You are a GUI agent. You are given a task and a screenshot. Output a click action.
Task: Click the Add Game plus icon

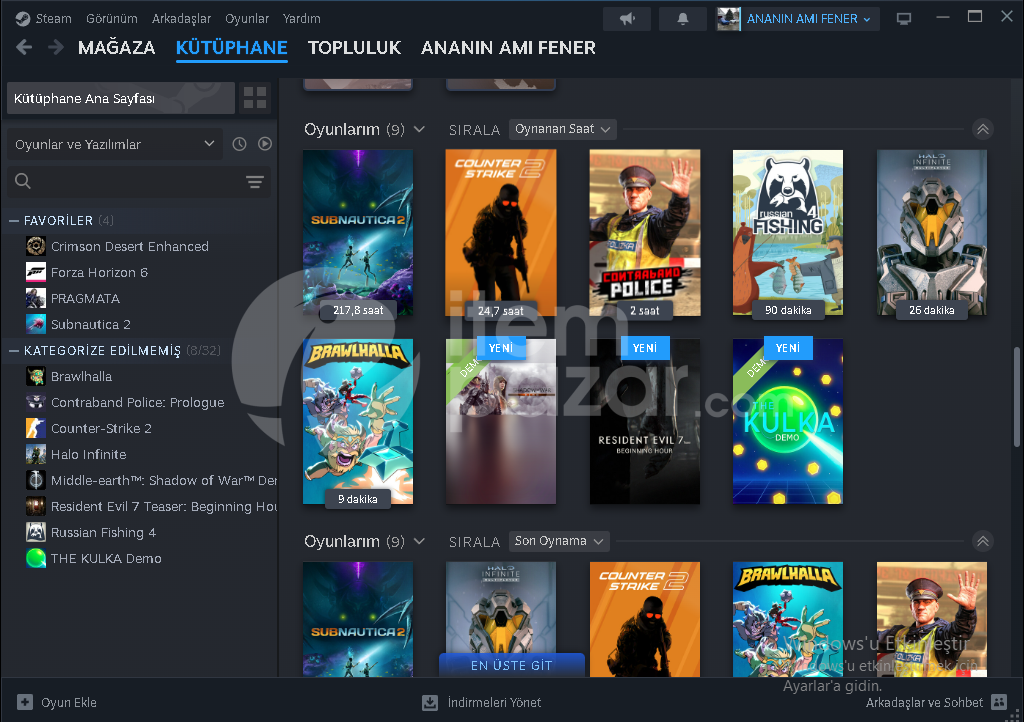coord(25,702)
